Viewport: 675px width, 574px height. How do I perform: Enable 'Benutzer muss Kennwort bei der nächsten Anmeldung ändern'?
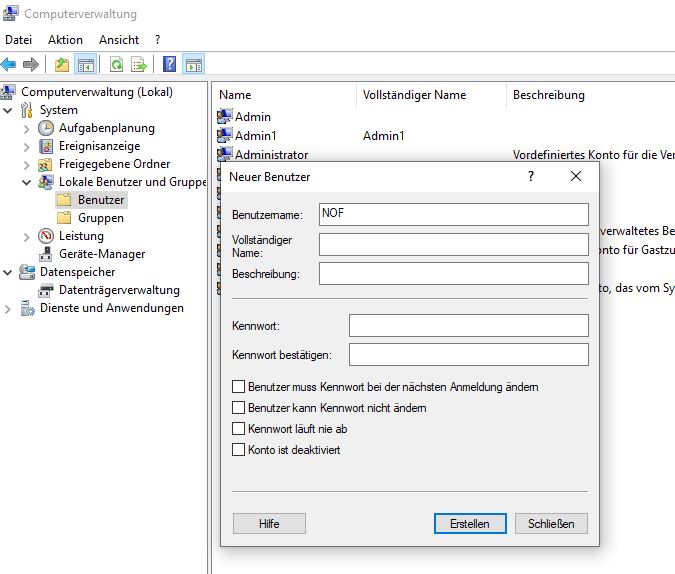[x=238, y=386]
